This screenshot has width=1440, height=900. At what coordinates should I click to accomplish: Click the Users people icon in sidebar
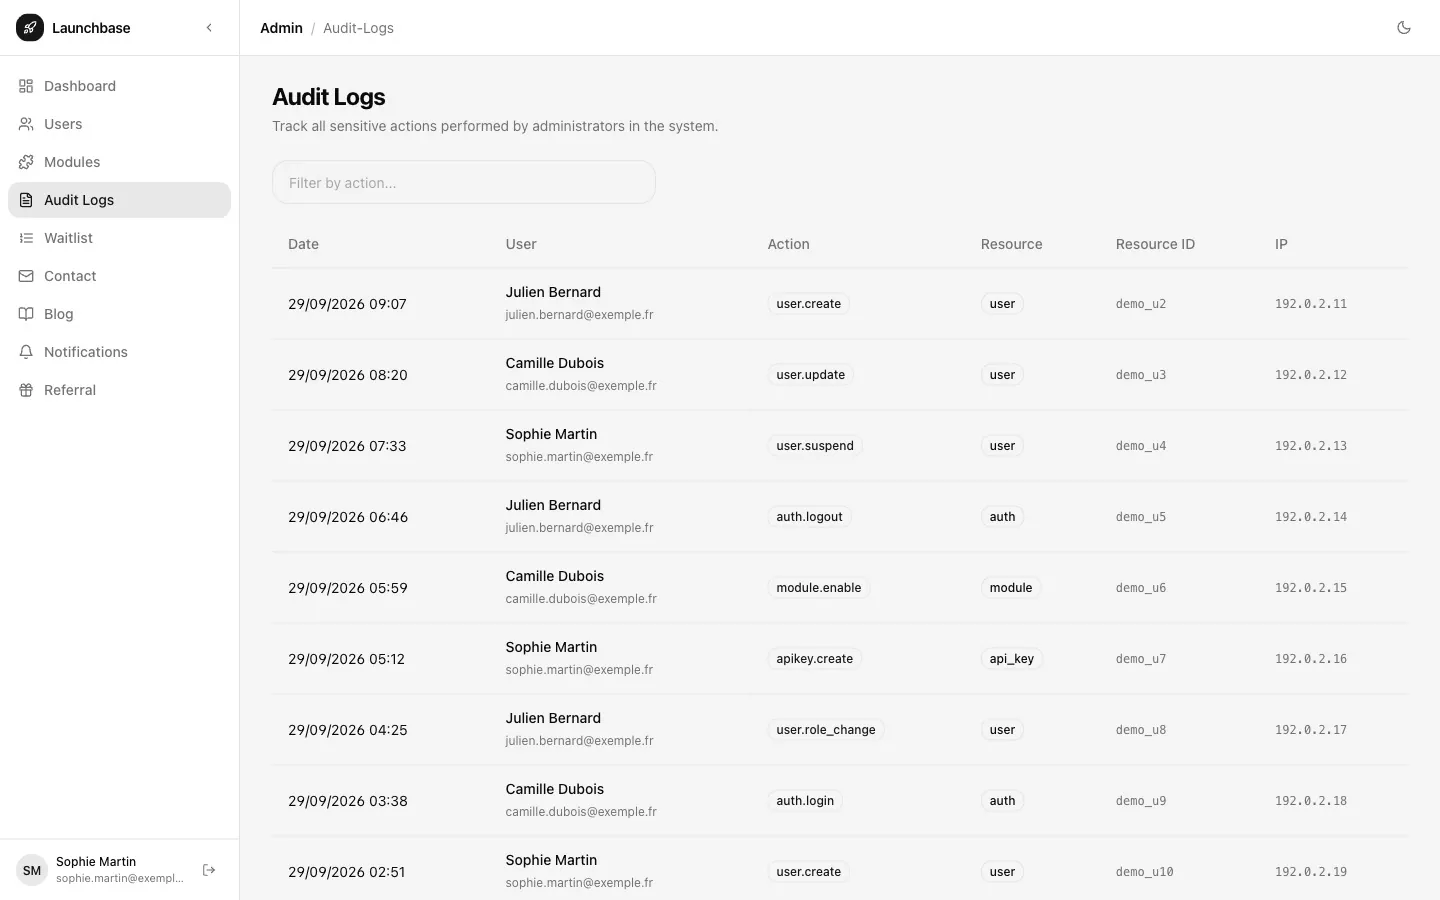(x=26, y=124)
